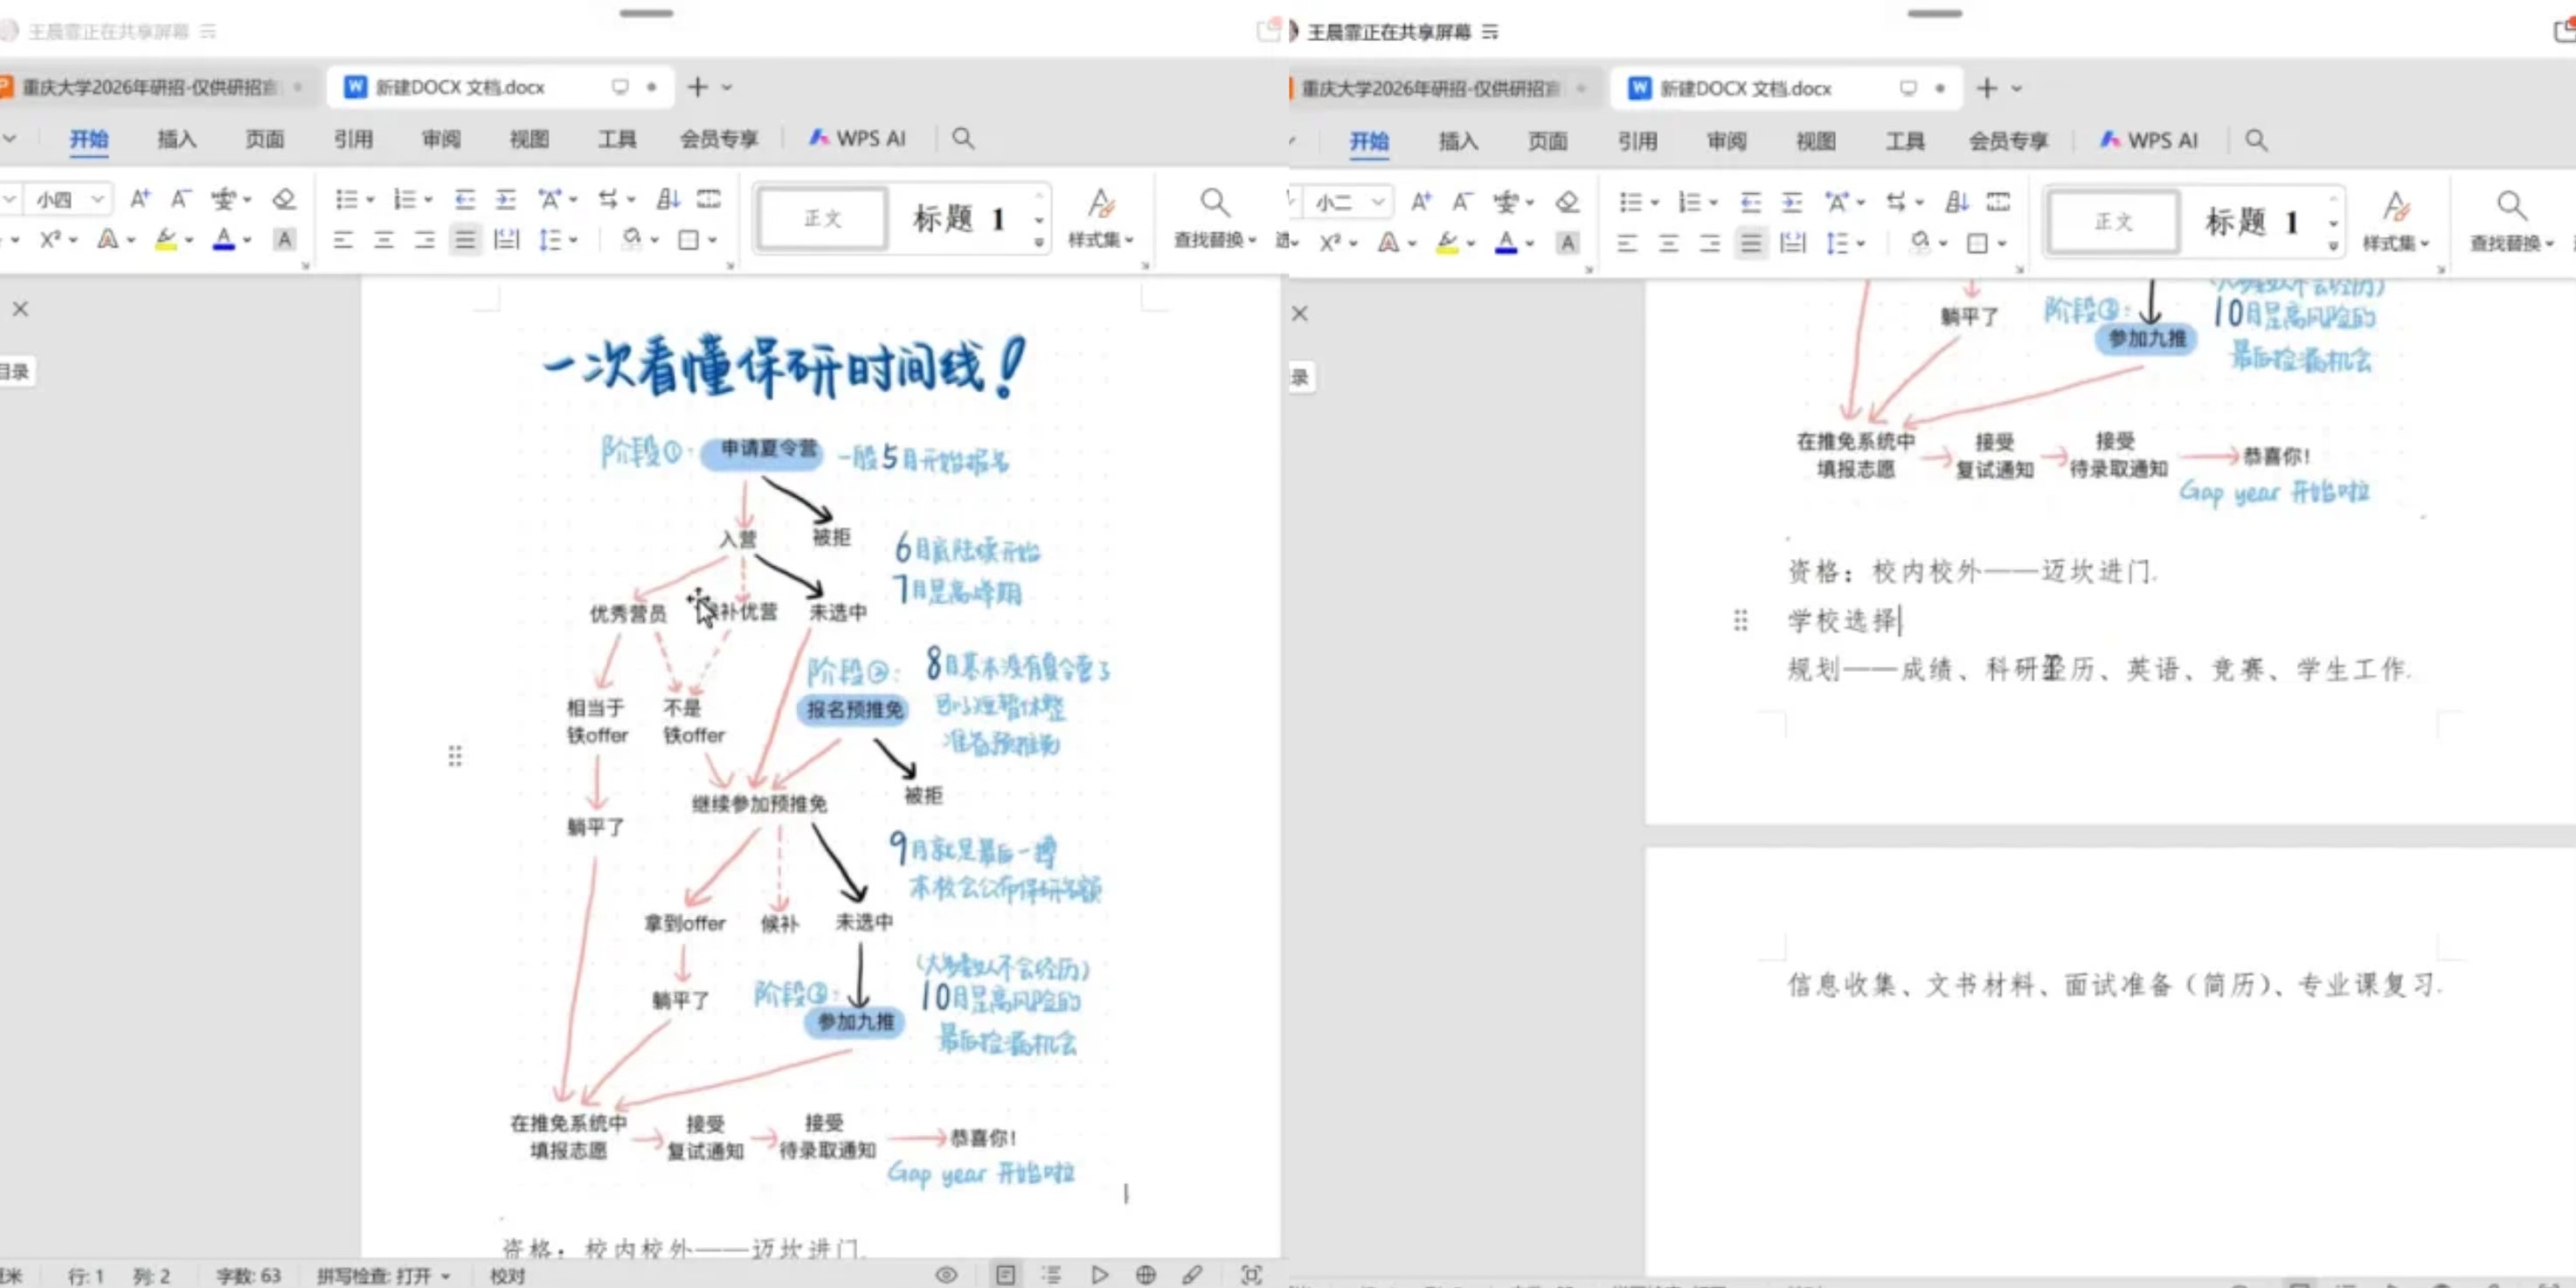Viewport: 2576px width, 1288px height.
Task: Click the search magnifier in ribbon tabs
Action: tap(963, 139)
